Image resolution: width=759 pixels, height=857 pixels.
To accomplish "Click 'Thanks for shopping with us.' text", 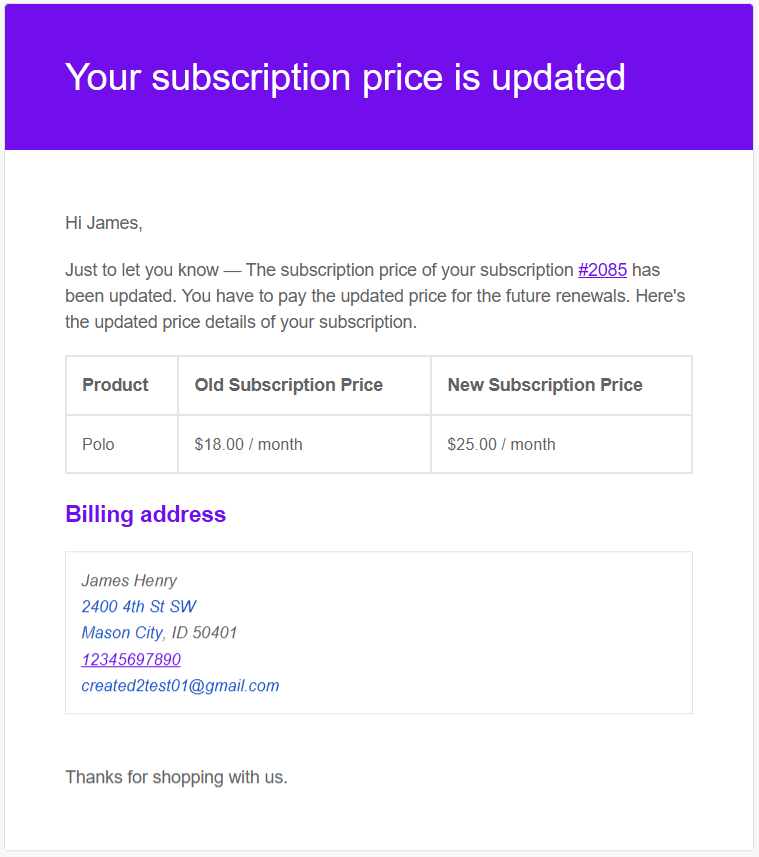I will 176,777.
